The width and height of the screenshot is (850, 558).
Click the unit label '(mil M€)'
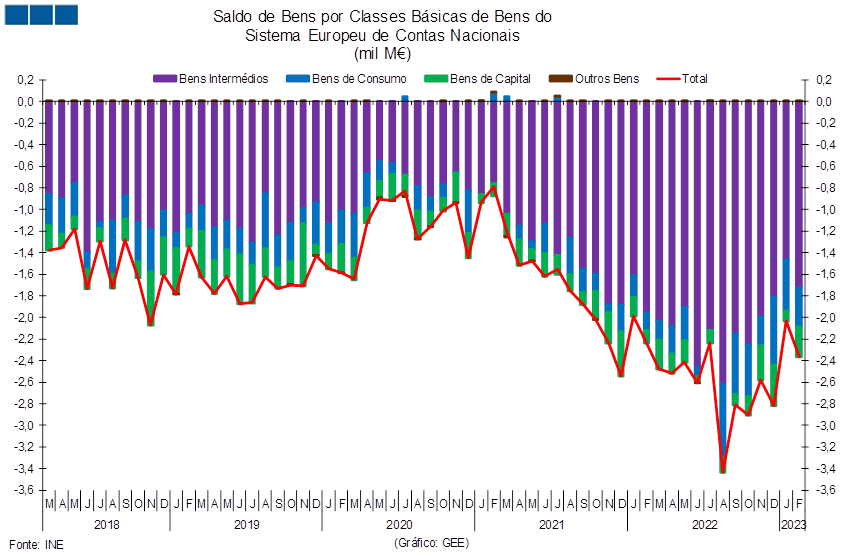coord(382,54)
